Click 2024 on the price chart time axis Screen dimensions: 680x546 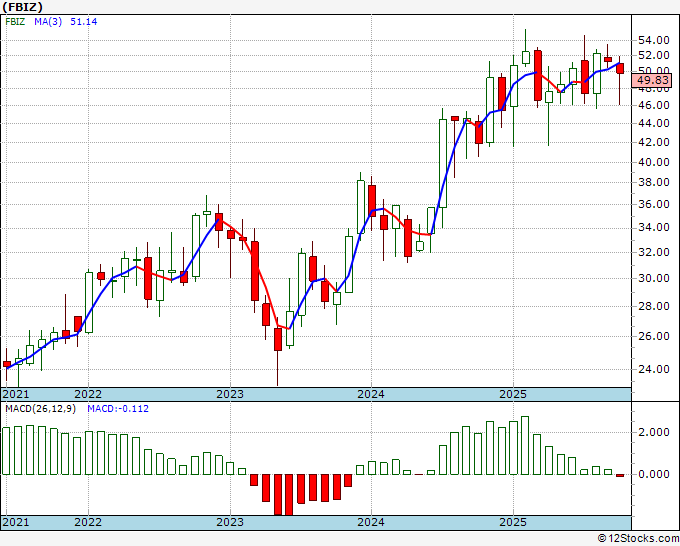pyautogui.click(x=371, y=394)
